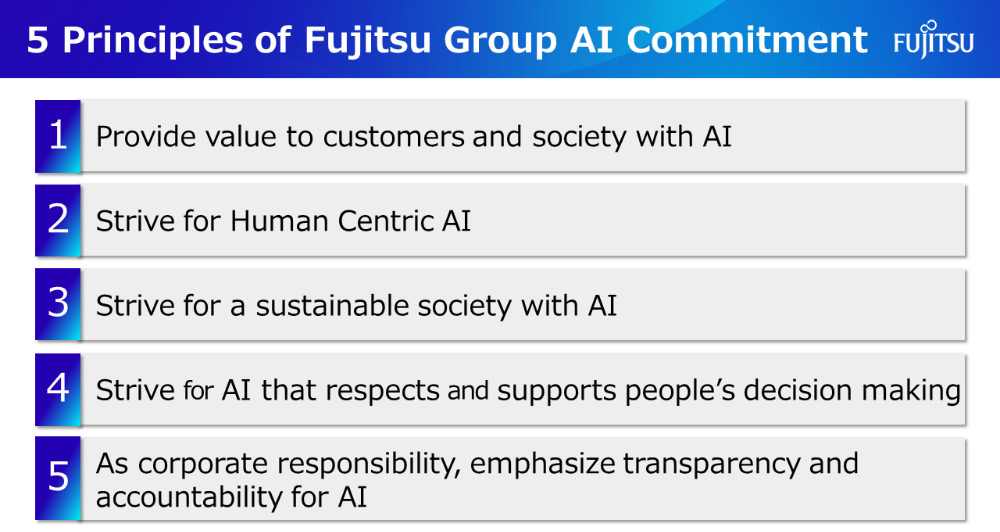Click 'AI Commitment' in the header title
Screen dimensions: 1000x532
coord(719,40)
